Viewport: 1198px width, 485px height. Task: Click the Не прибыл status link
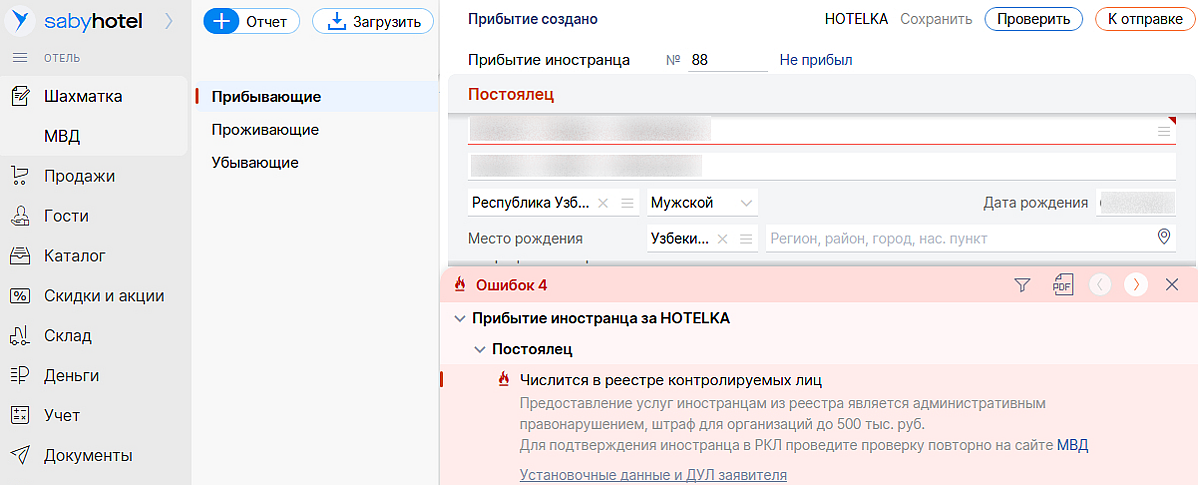[816, 60]
